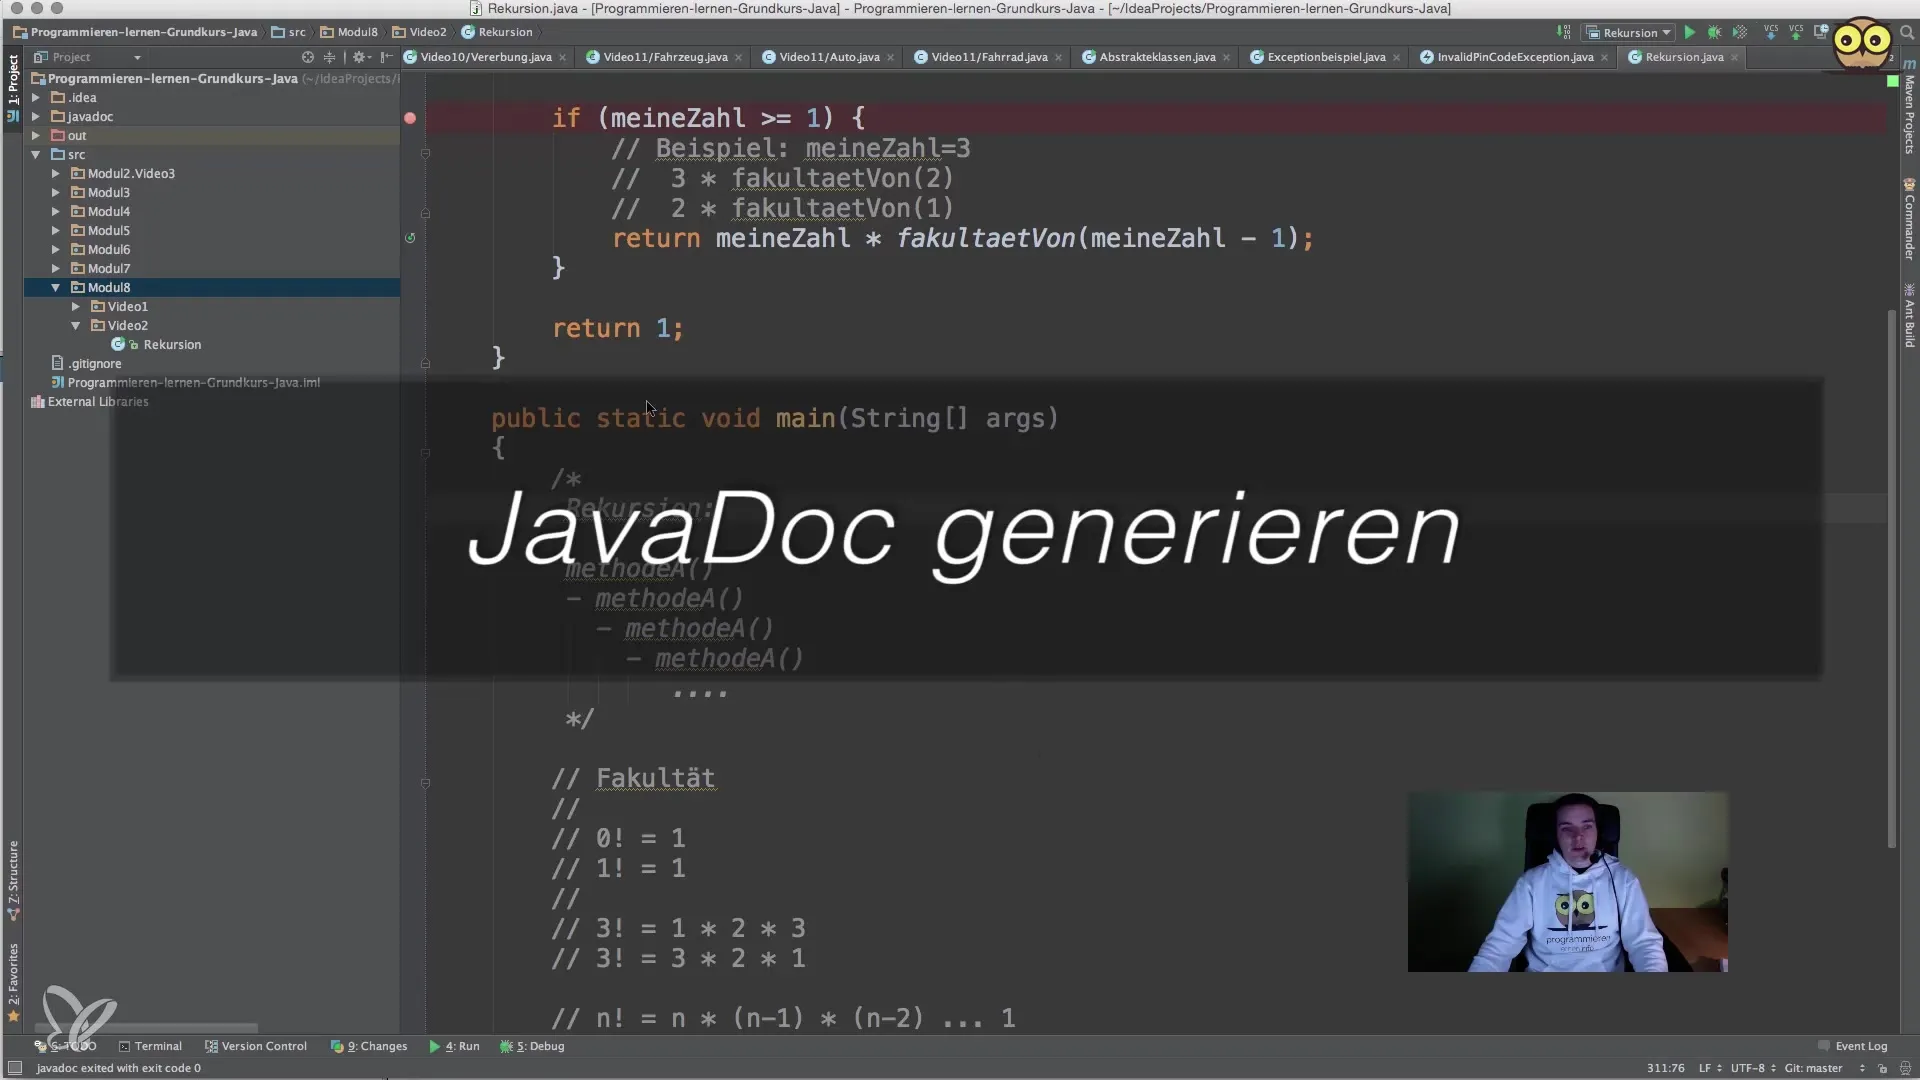Screen dimensions: 1920x1080
Task: Open the LF line separator dropdown in the status bar
Action: click(x=1710, y=1068)
